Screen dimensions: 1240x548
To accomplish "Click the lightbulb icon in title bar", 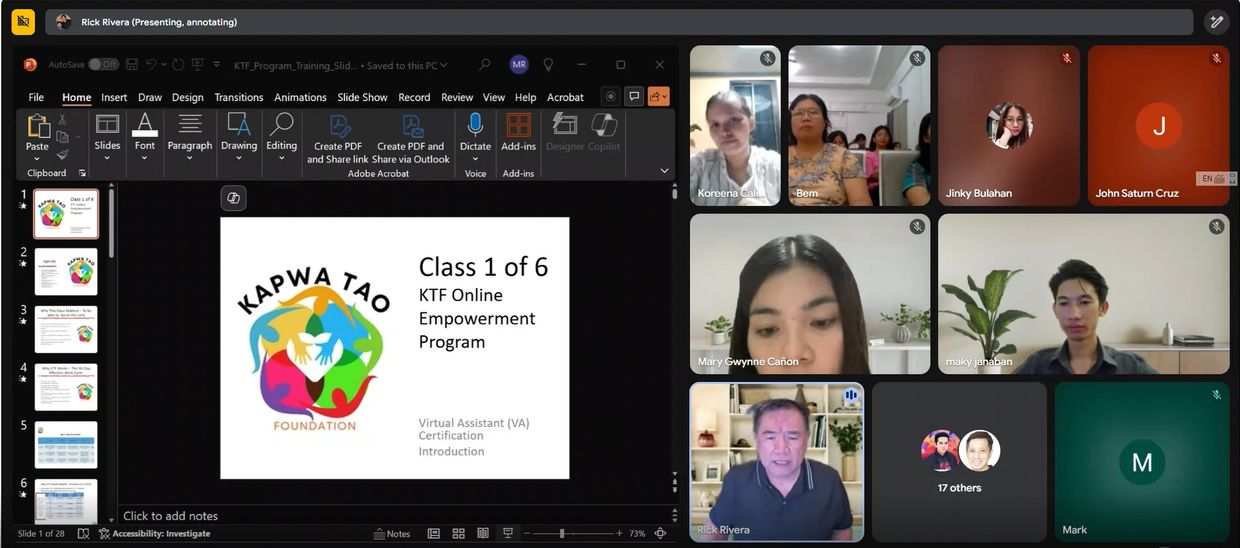I will point(548,65).
